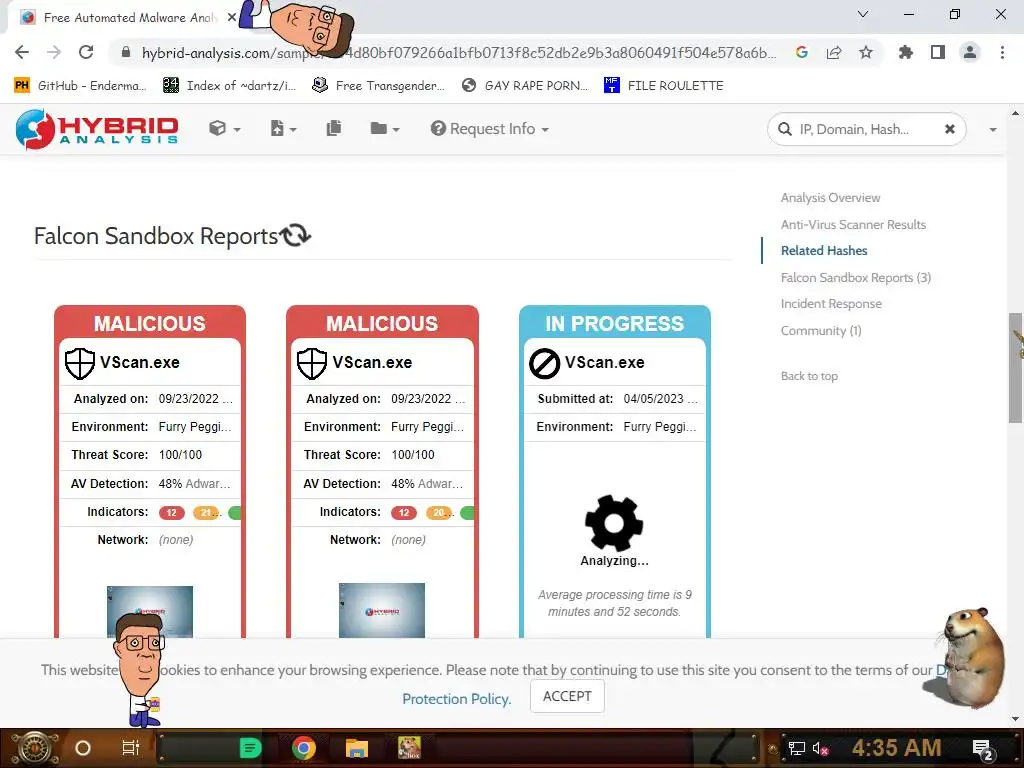Click the page vertical scrollbar thumb
This screenshot has height=768, width=1024.
1015,368
